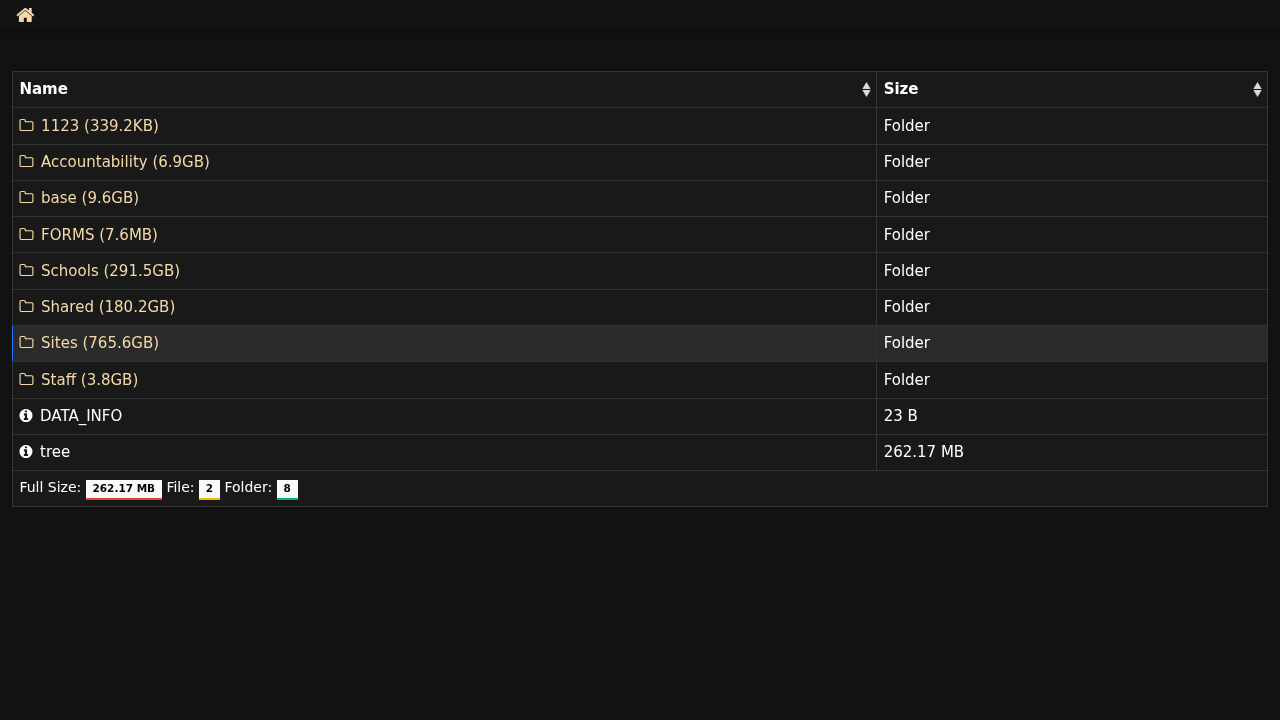Click the folder icon beside 1123
Screen dimensions: 1280x720
27,126
